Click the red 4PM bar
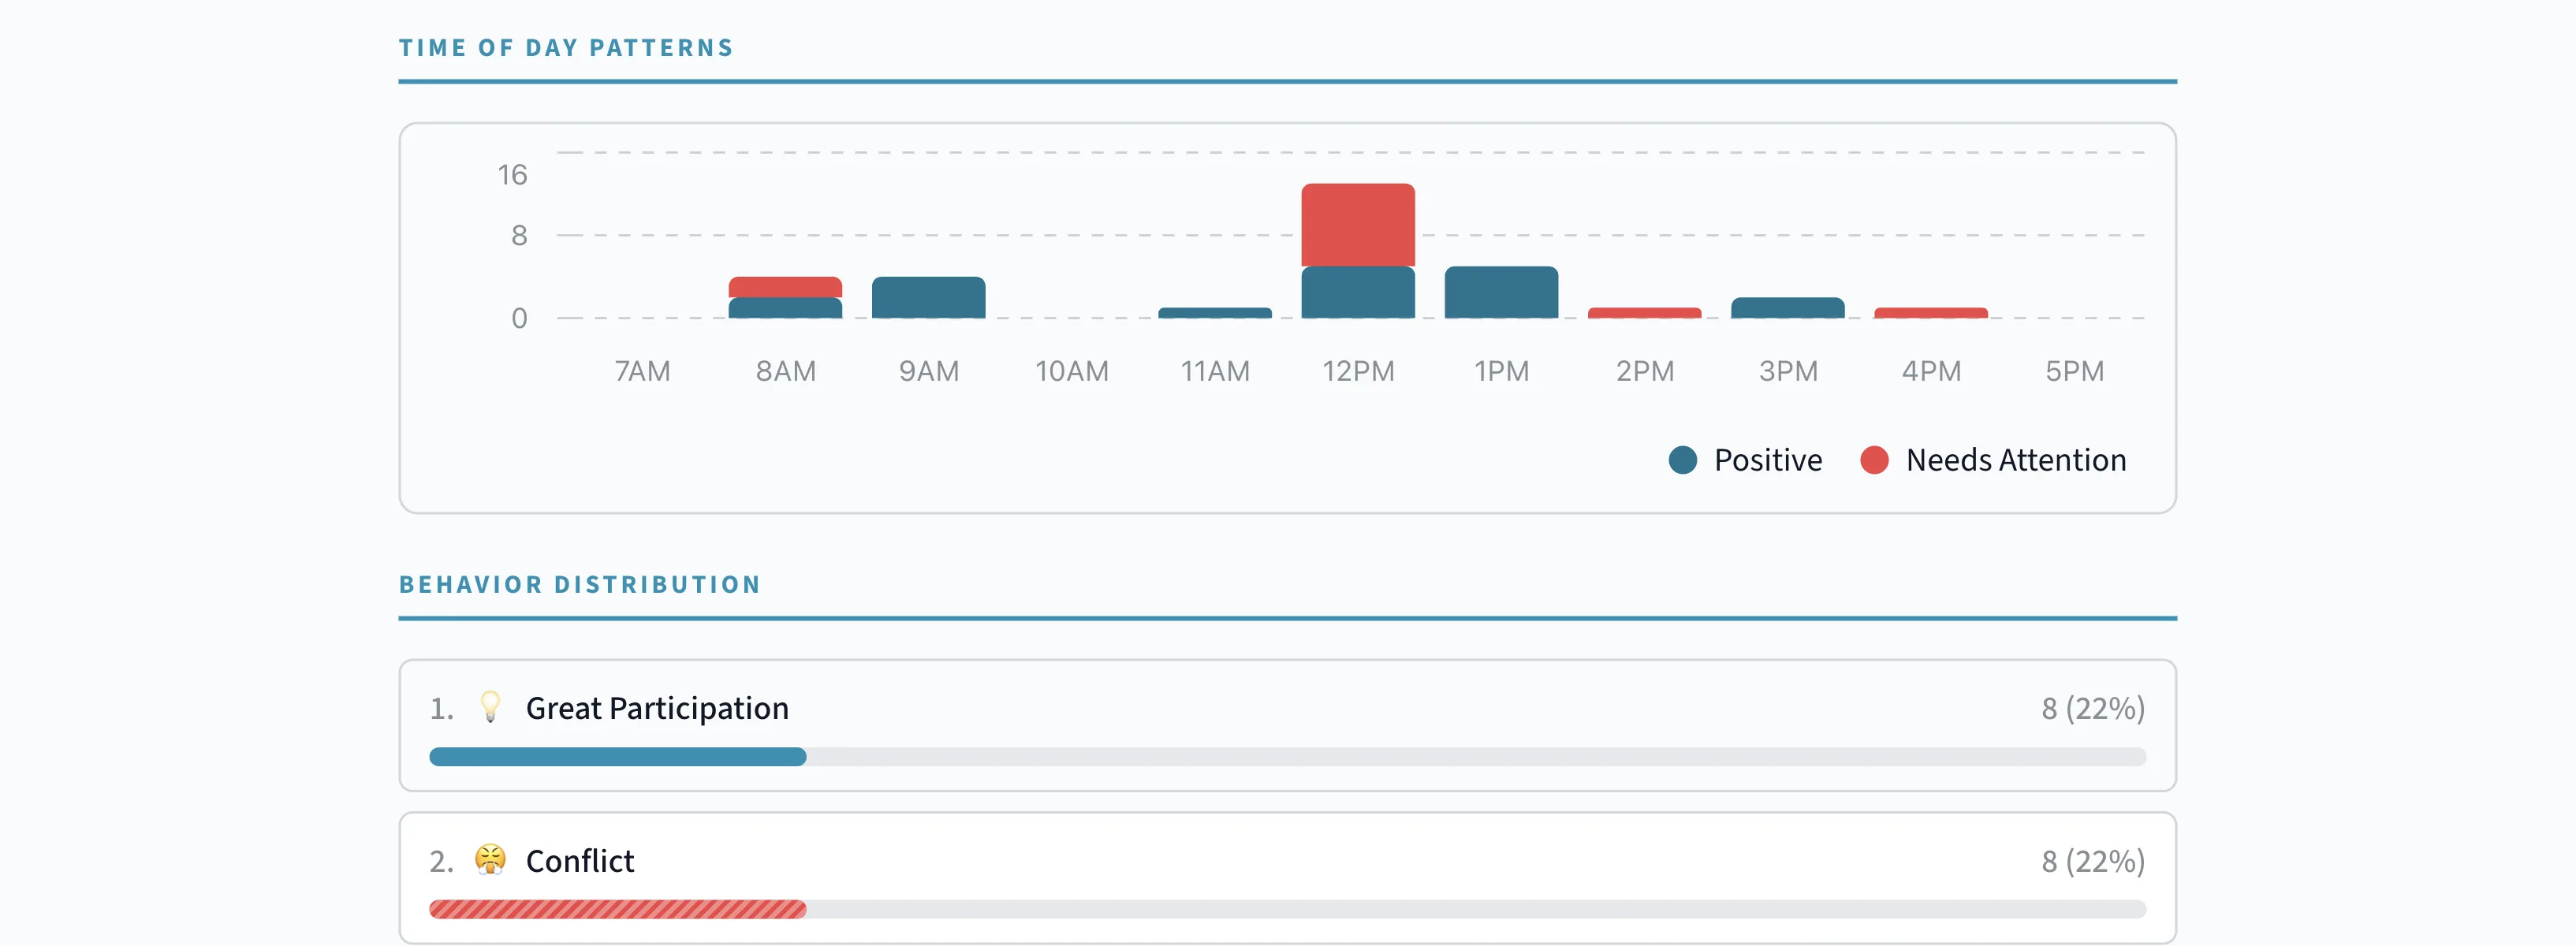This screenshot has height=946, width=2576. pyautogui.click(x=1930, y=313)
